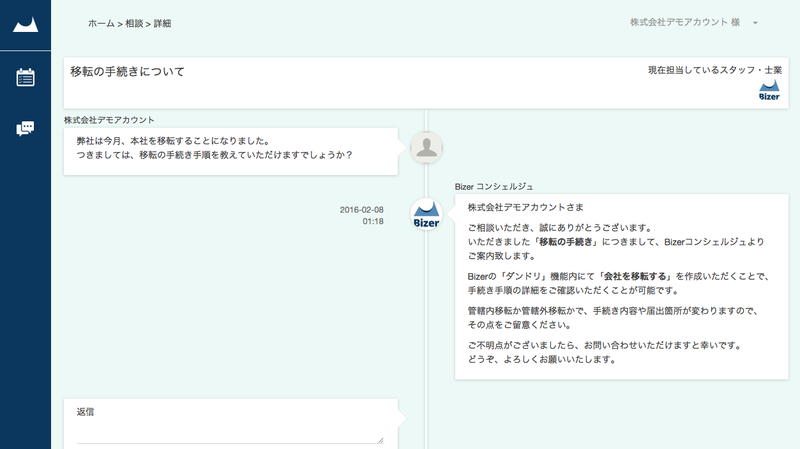Go to 相談 in the breadcrumb
Image resolution: width=800 pixels, height=449 pixels.
pos(134,23)
